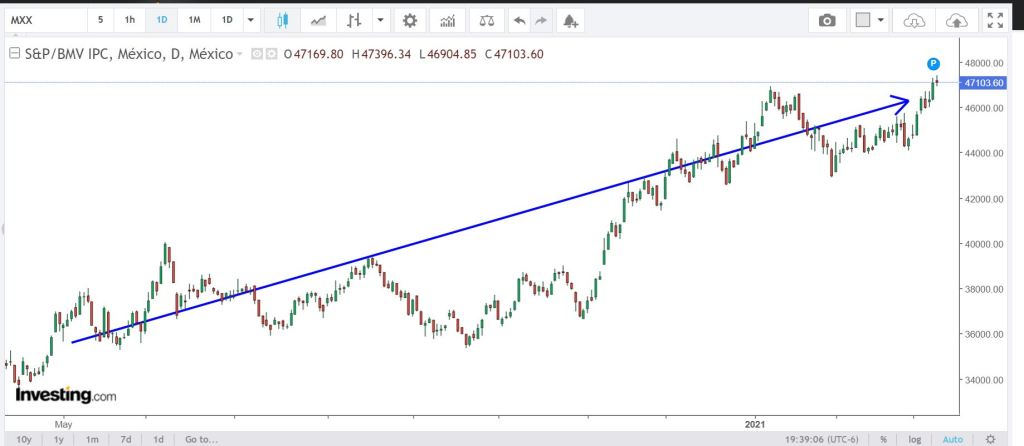Expand the time interval dropdown arrow
This screenshot has width=1024, height=446.
(x=250, y=20)
